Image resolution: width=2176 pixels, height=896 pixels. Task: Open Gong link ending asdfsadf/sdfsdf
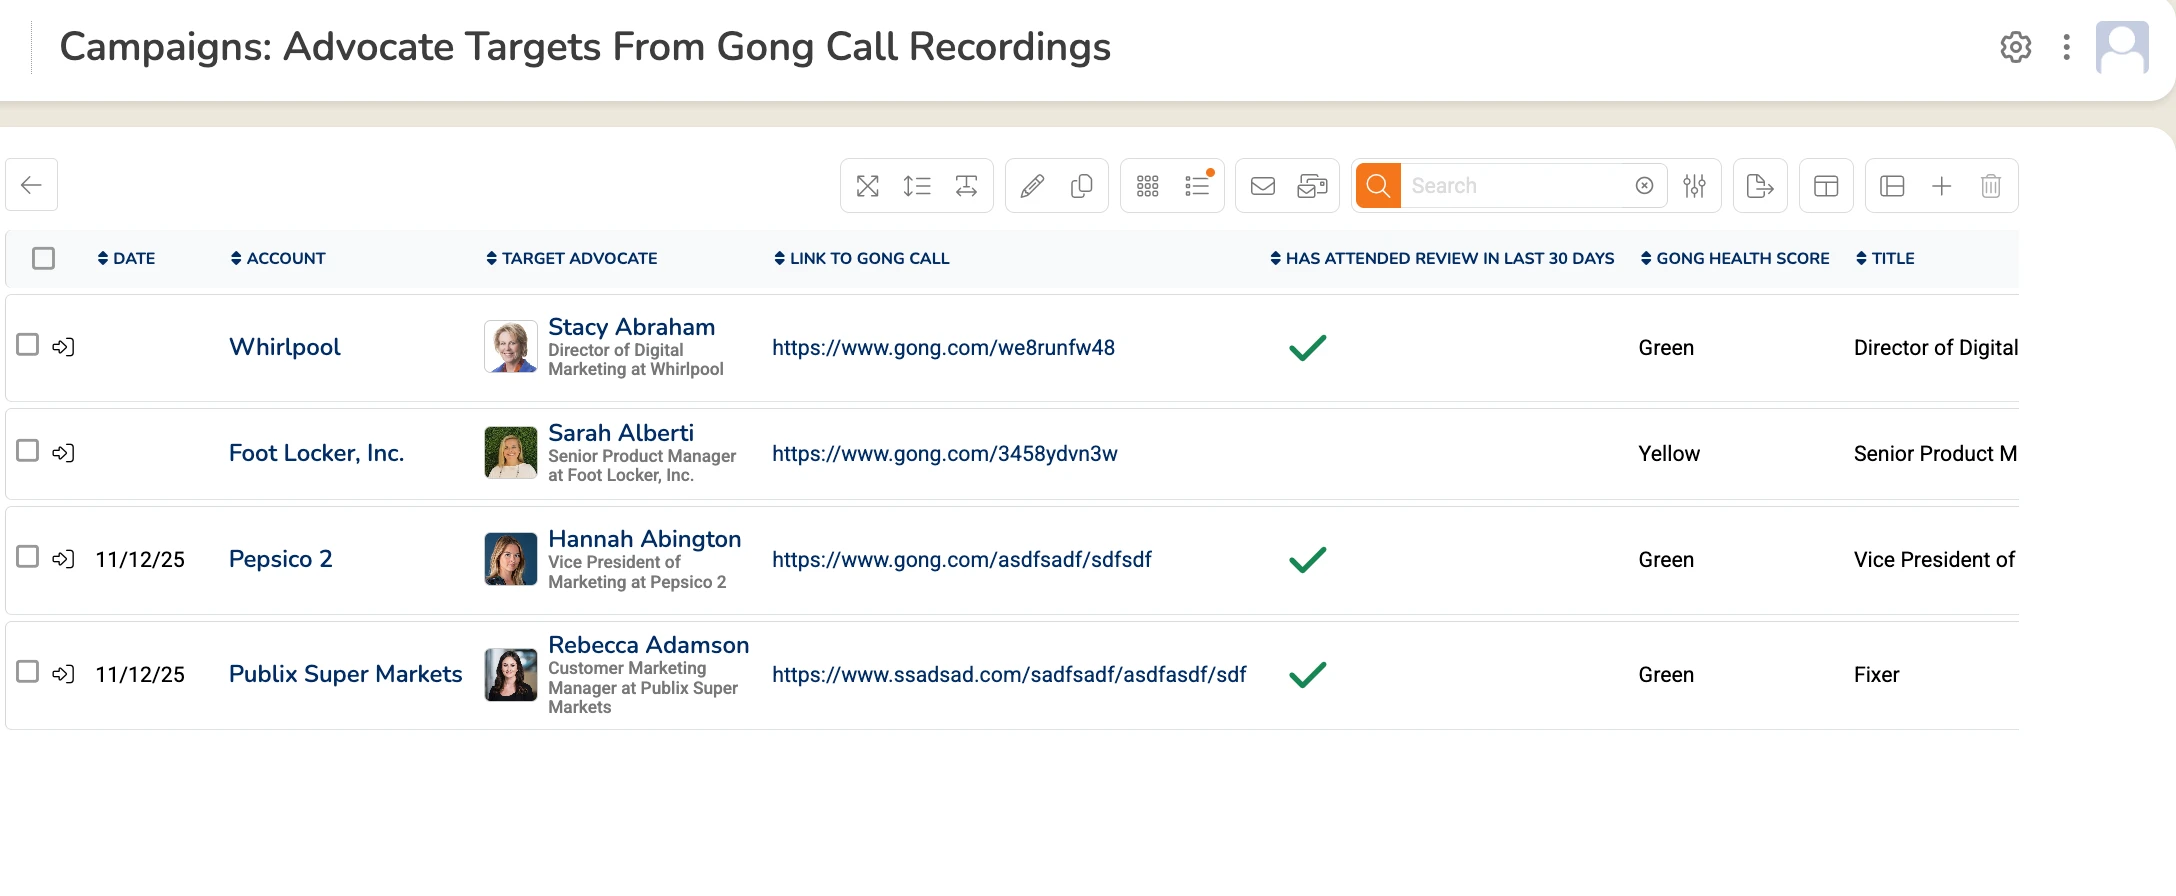(962, 560)
